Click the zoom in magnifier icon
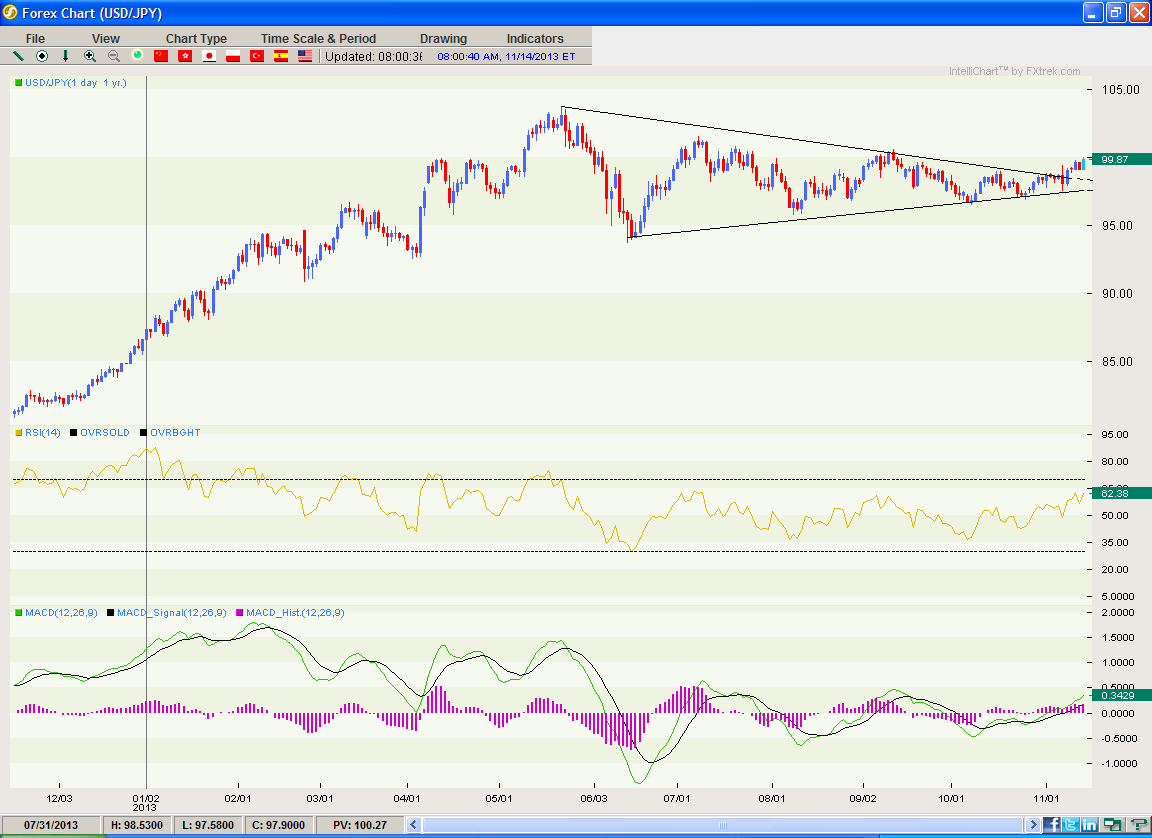 [x=90, y=56]
